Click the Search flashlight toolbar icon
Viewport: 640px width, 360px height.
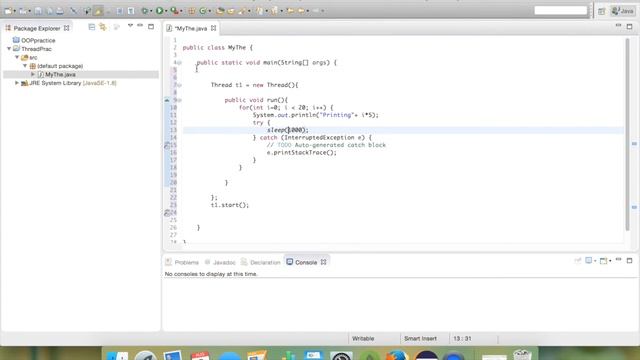click(242, 11)
